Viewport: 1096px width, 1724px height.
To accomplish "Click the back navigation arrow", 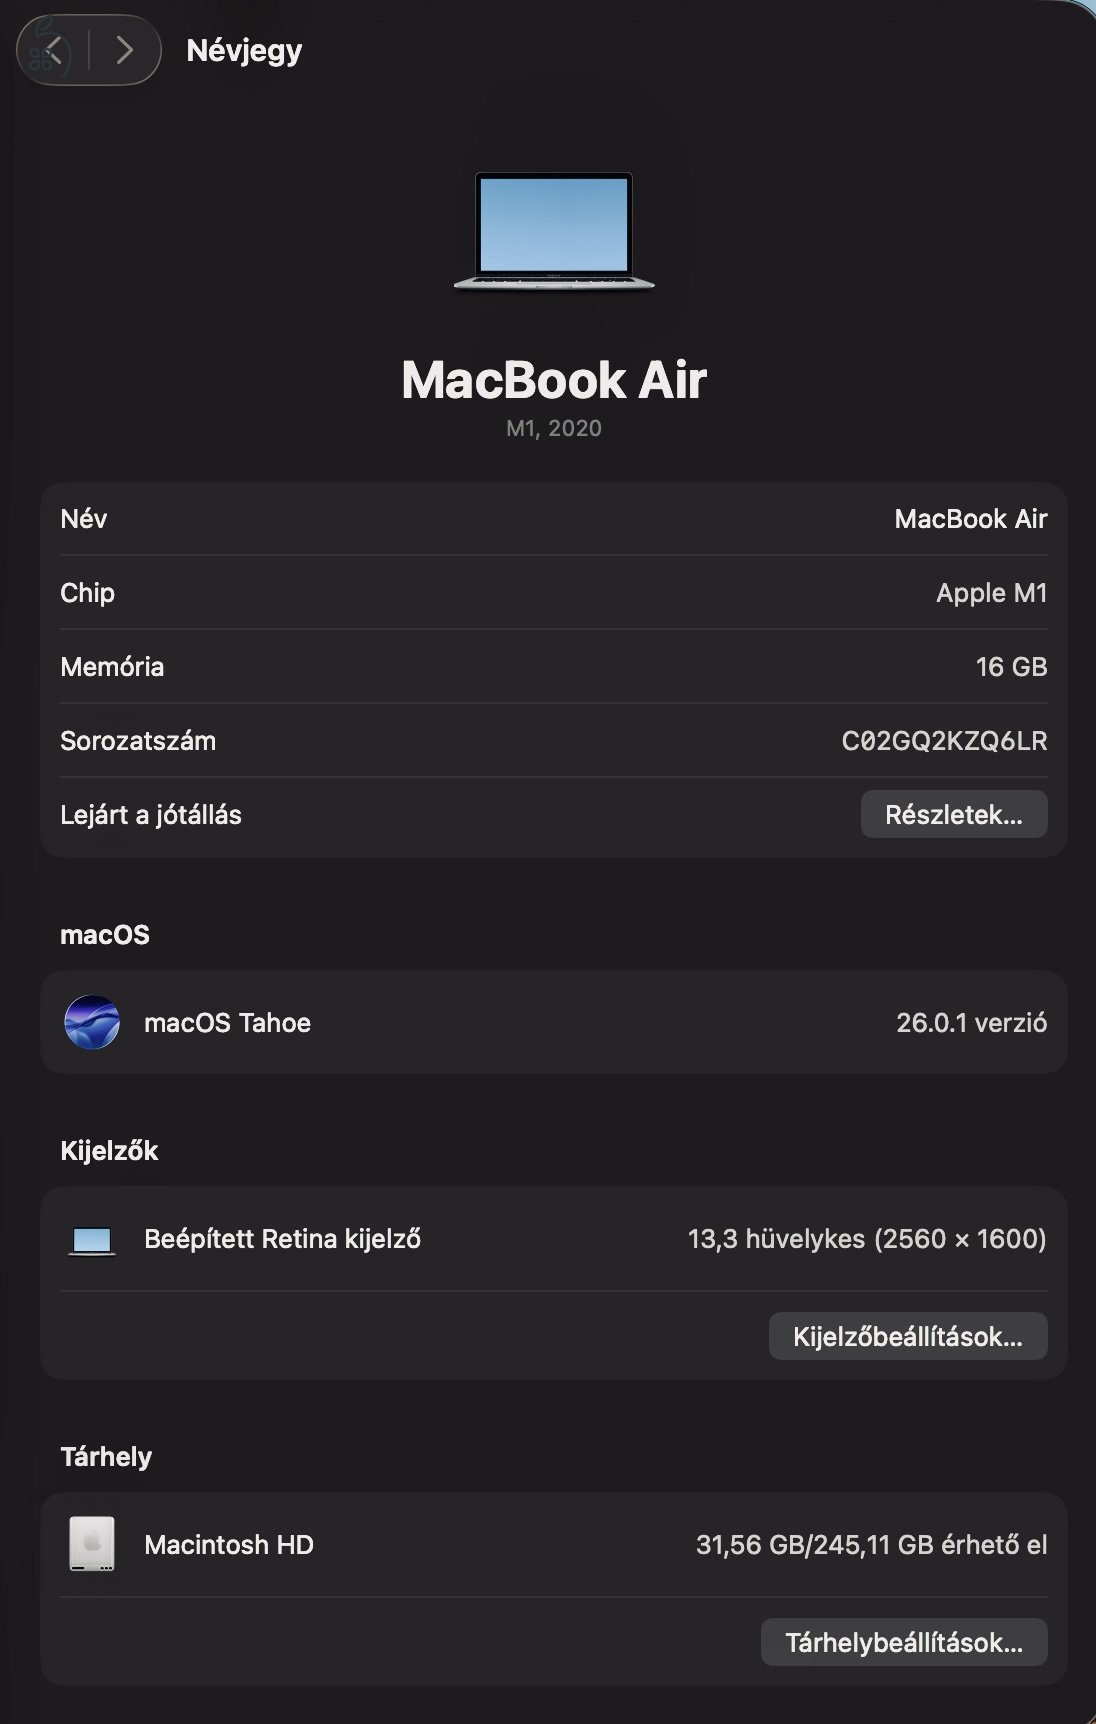I will tap(56, 50).
